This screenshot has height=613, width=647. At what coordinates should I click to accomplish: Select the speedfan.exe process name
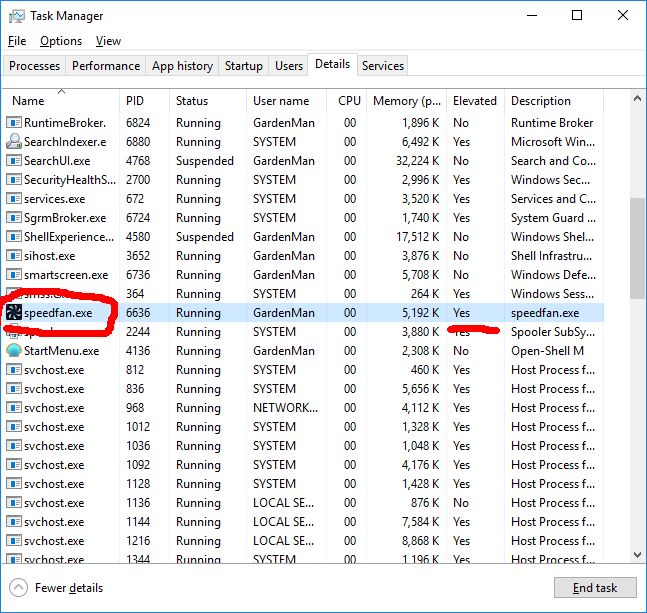tap(58, 313)
